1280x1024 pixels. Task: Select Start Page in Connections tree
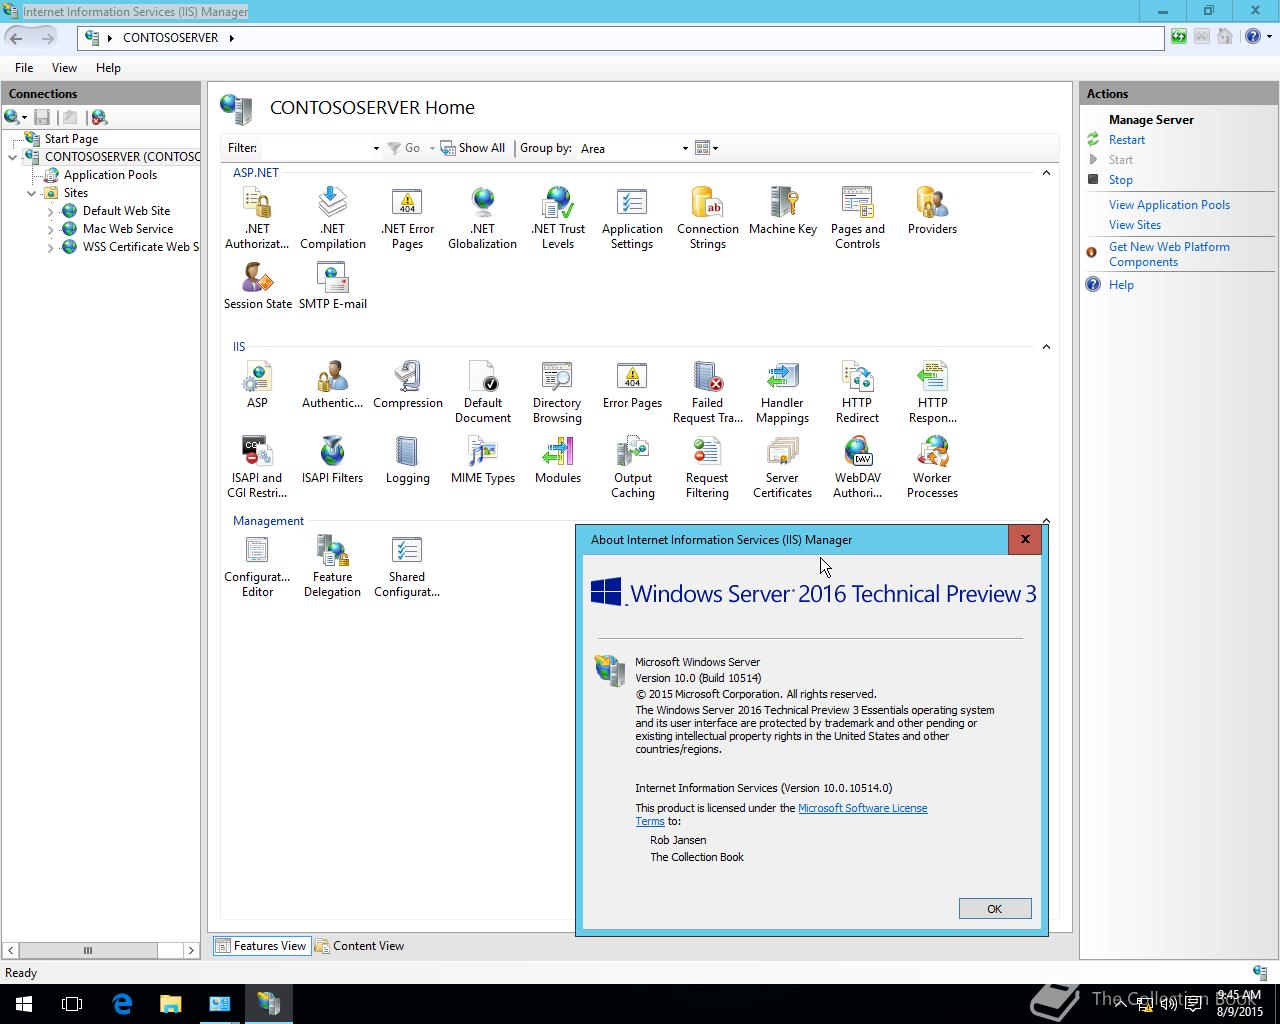71,139
